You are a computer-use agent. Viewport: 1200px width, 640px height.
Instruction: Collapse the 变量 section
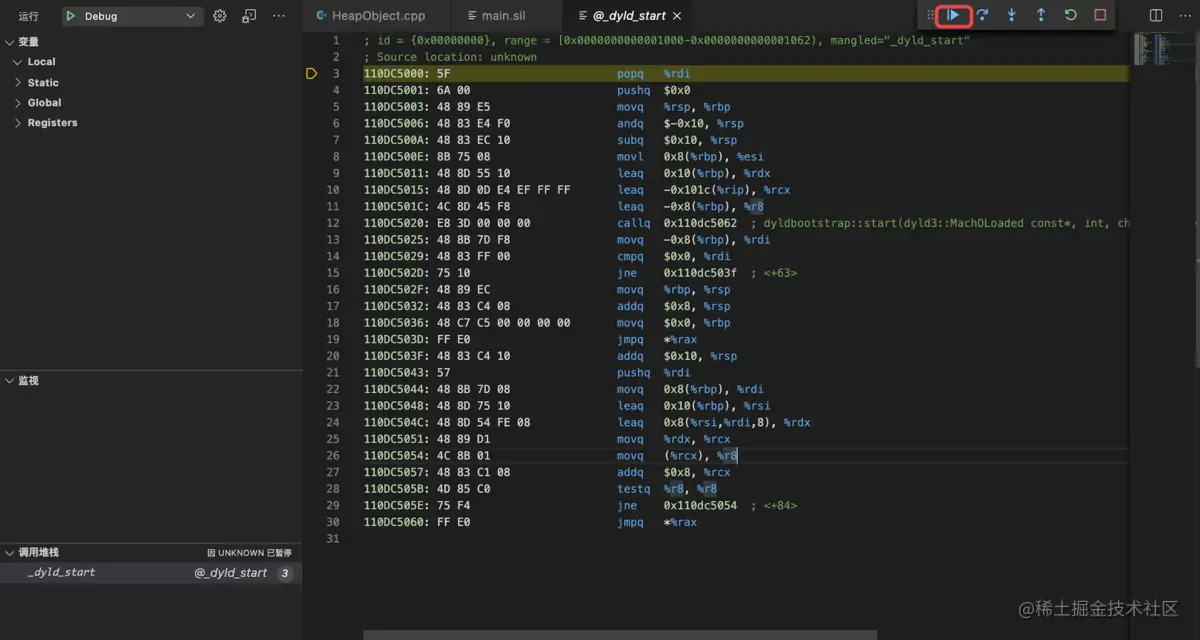click(10, 42)
